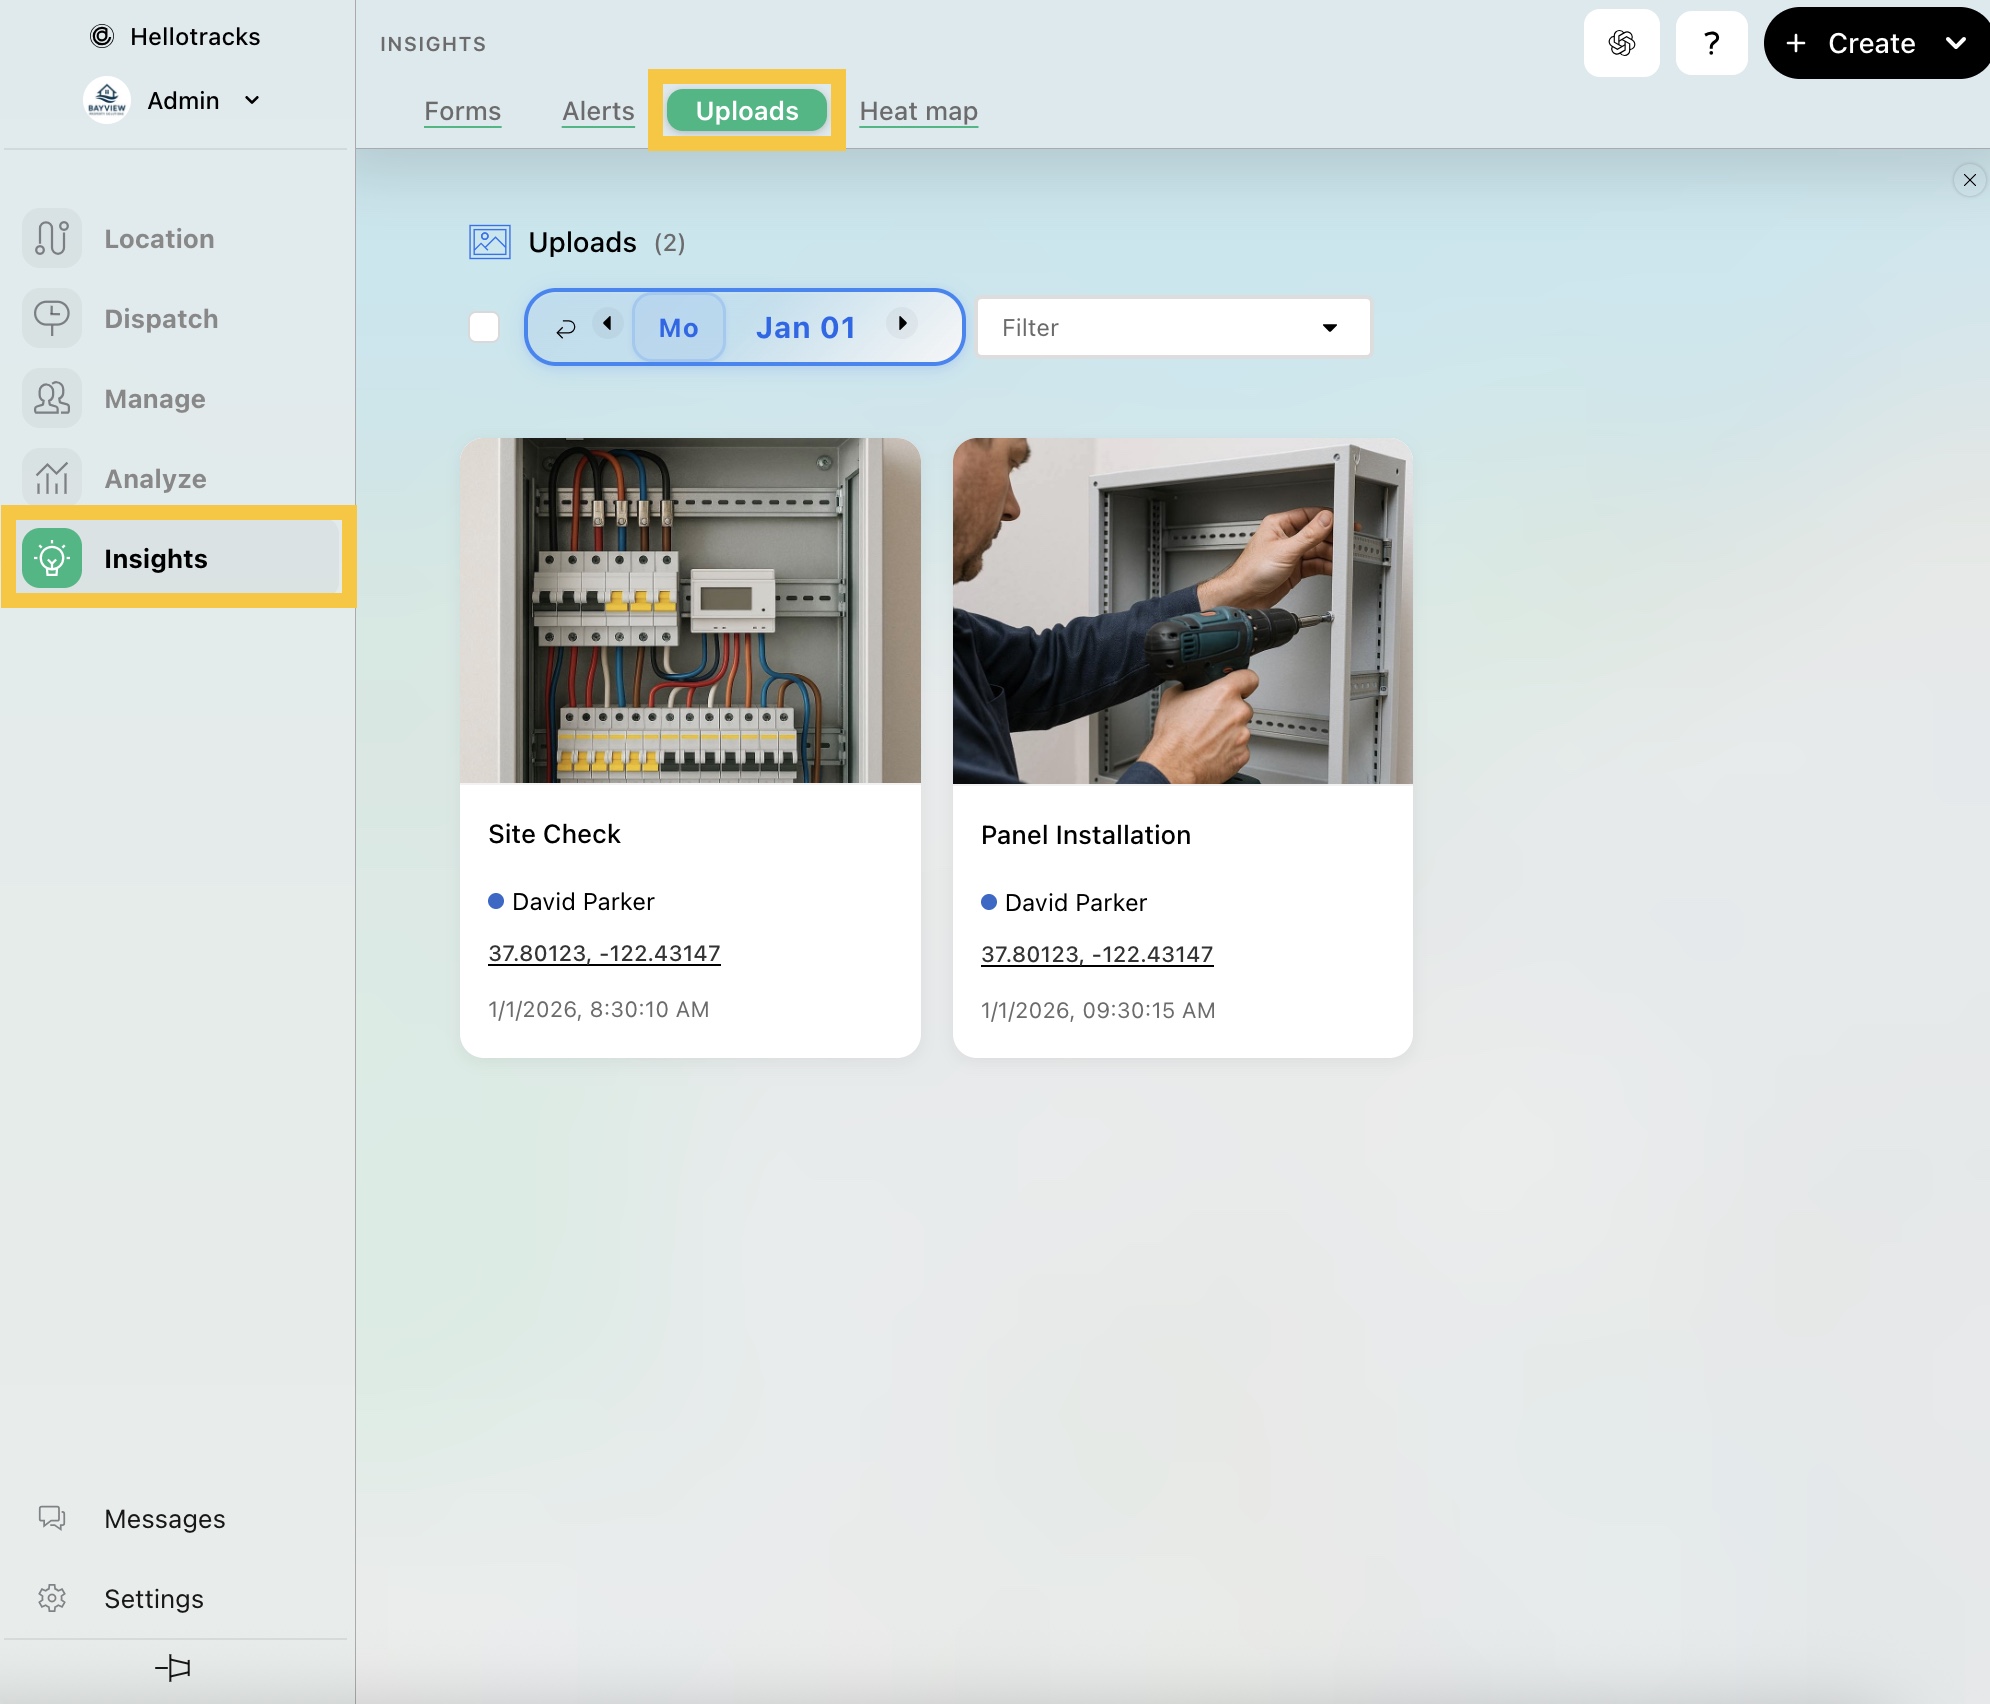Expand the Admin account dropdown
The width and height of the screenshot is (1990, 1704).
click(252, 100)
